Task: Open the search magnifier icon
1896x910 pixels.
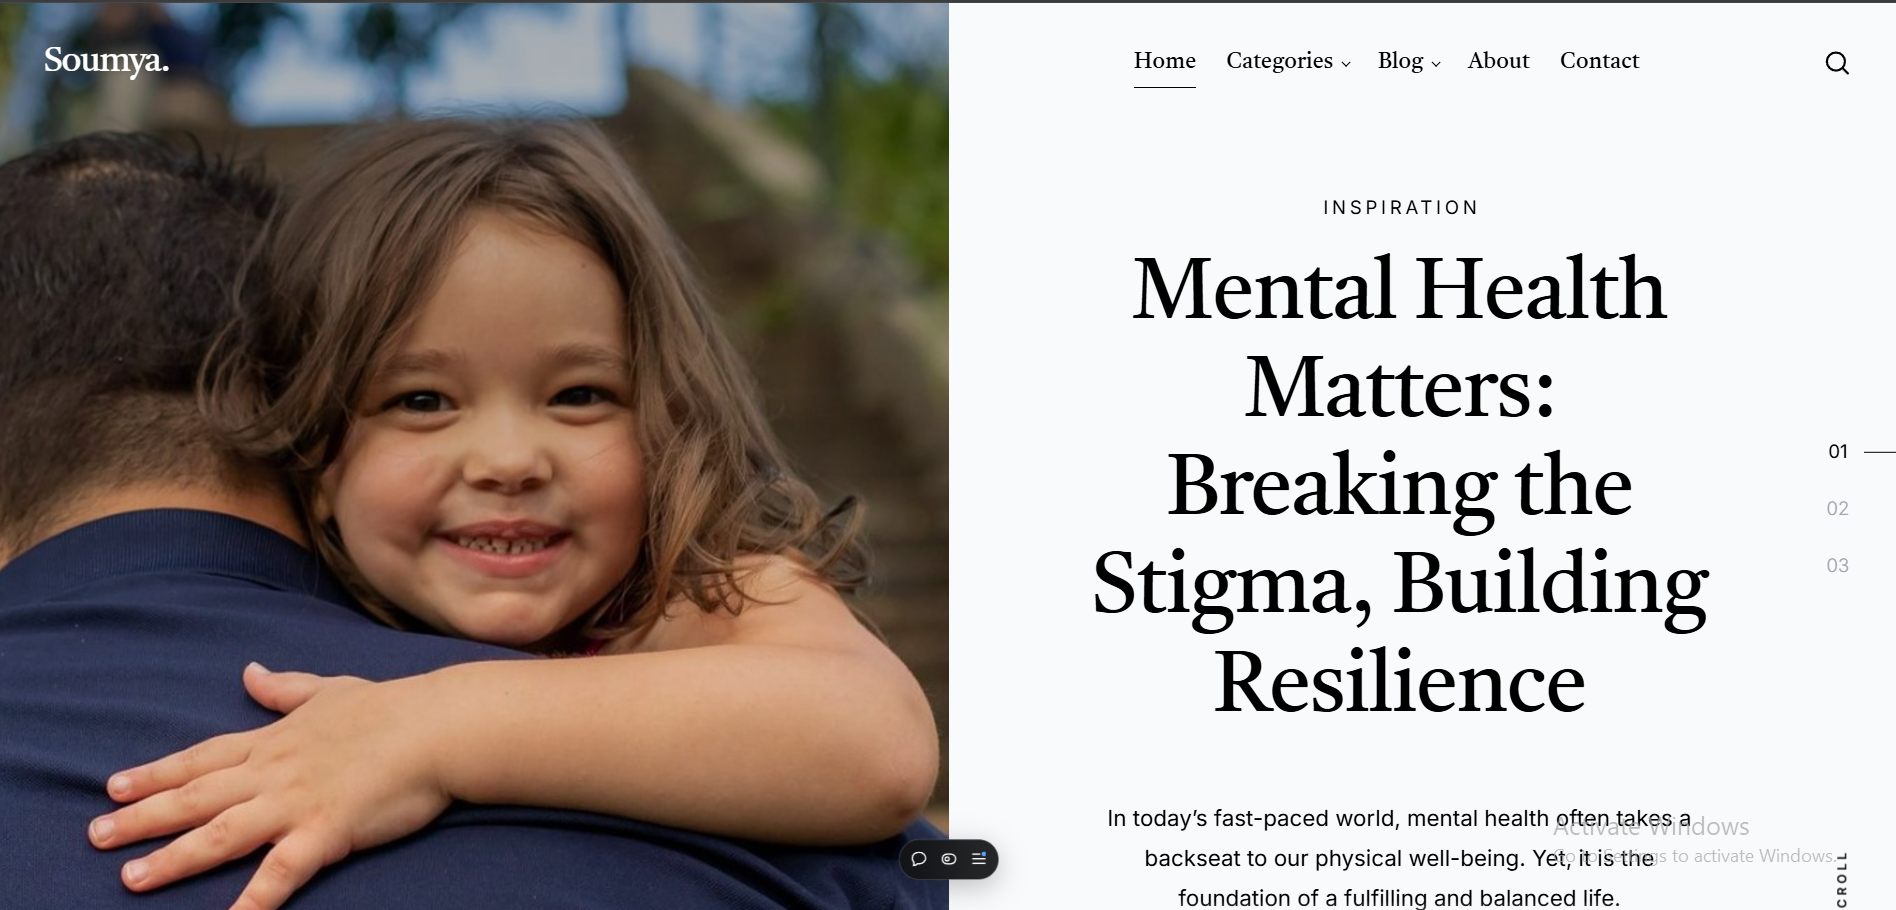Action: point(1836,63)
